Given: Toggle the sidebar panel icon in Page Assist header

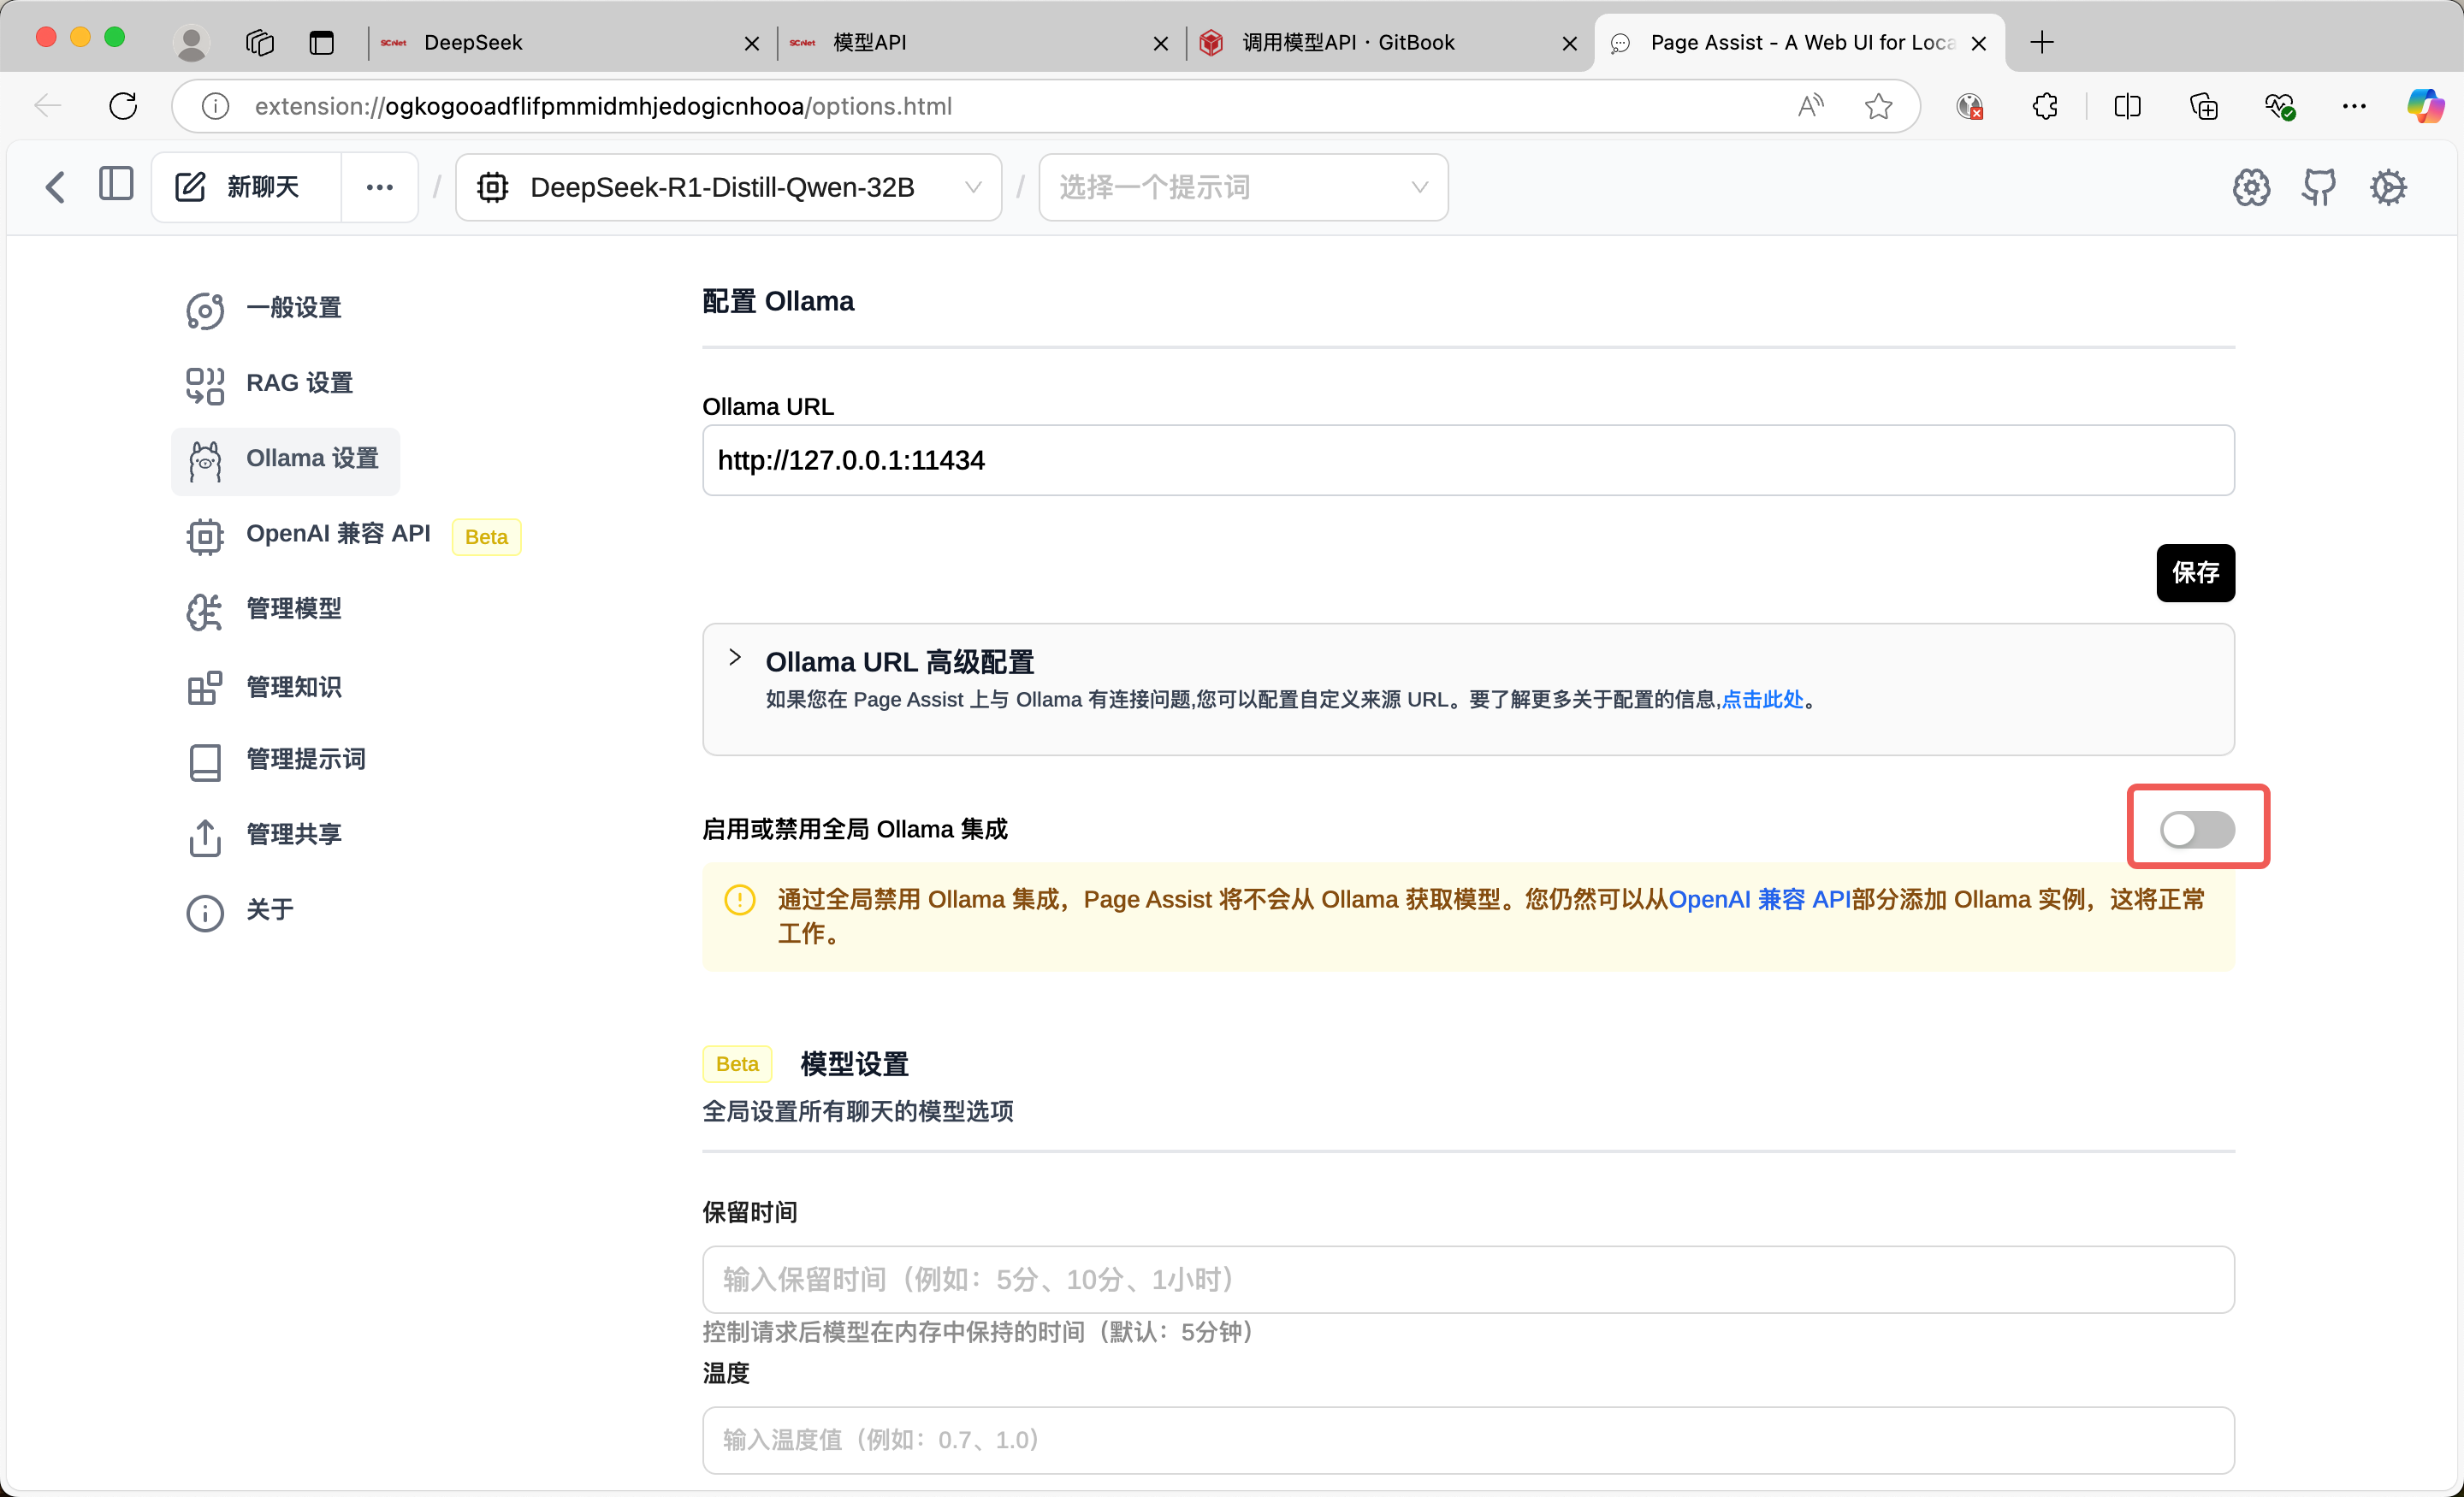Looking at the screenshot, I should pos(116,185).
